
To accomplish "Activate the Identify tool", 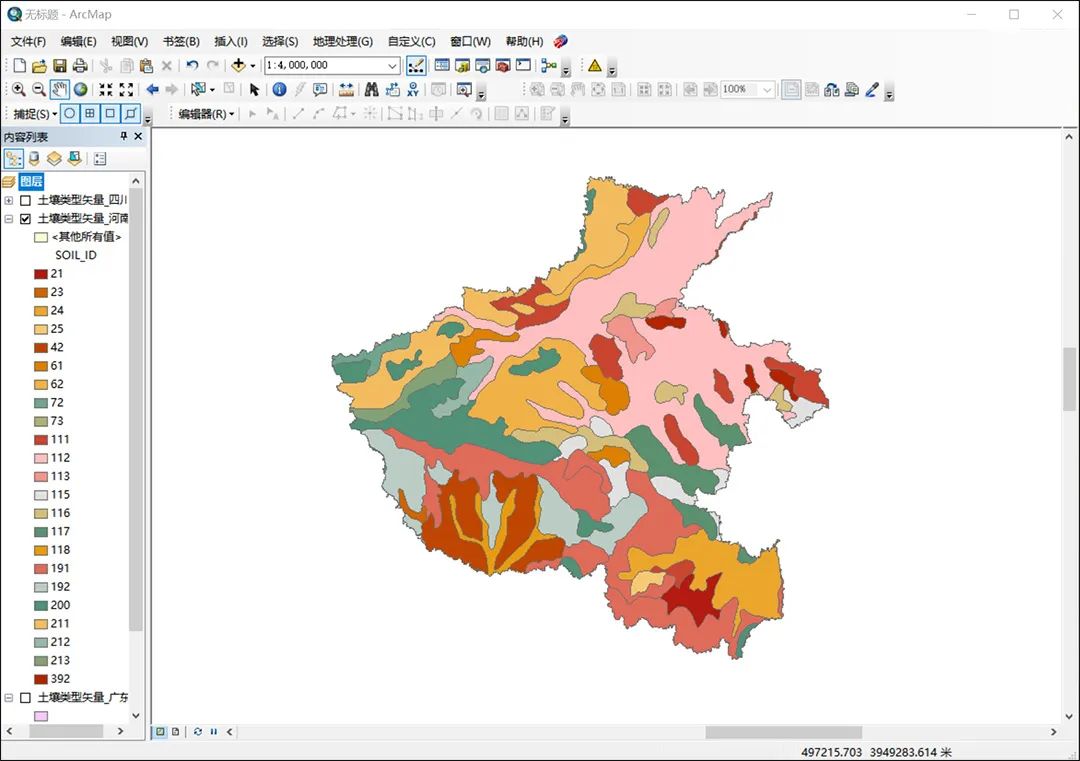I will pos(279,90).
